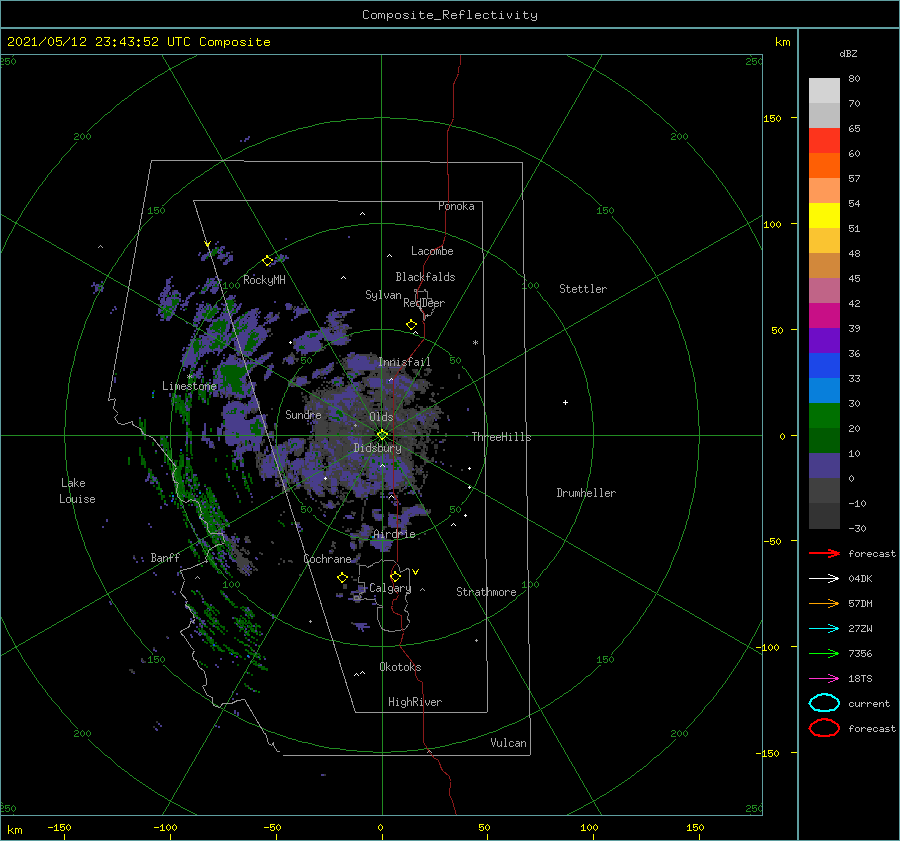Select the white 04DK arrow symbol

(824, 579)
